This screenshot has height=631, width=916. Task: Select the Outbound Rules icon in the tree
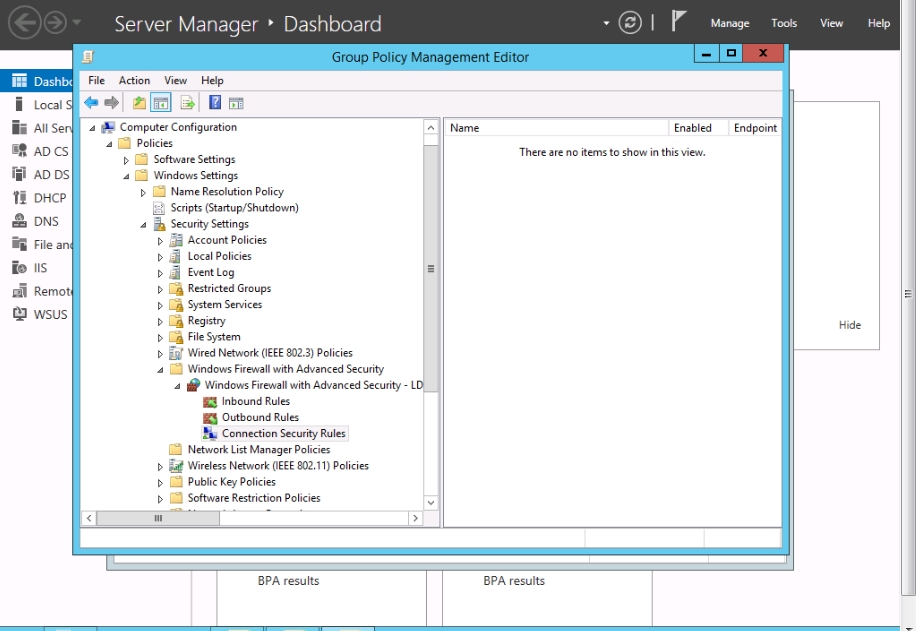click(x=210, y=418)
